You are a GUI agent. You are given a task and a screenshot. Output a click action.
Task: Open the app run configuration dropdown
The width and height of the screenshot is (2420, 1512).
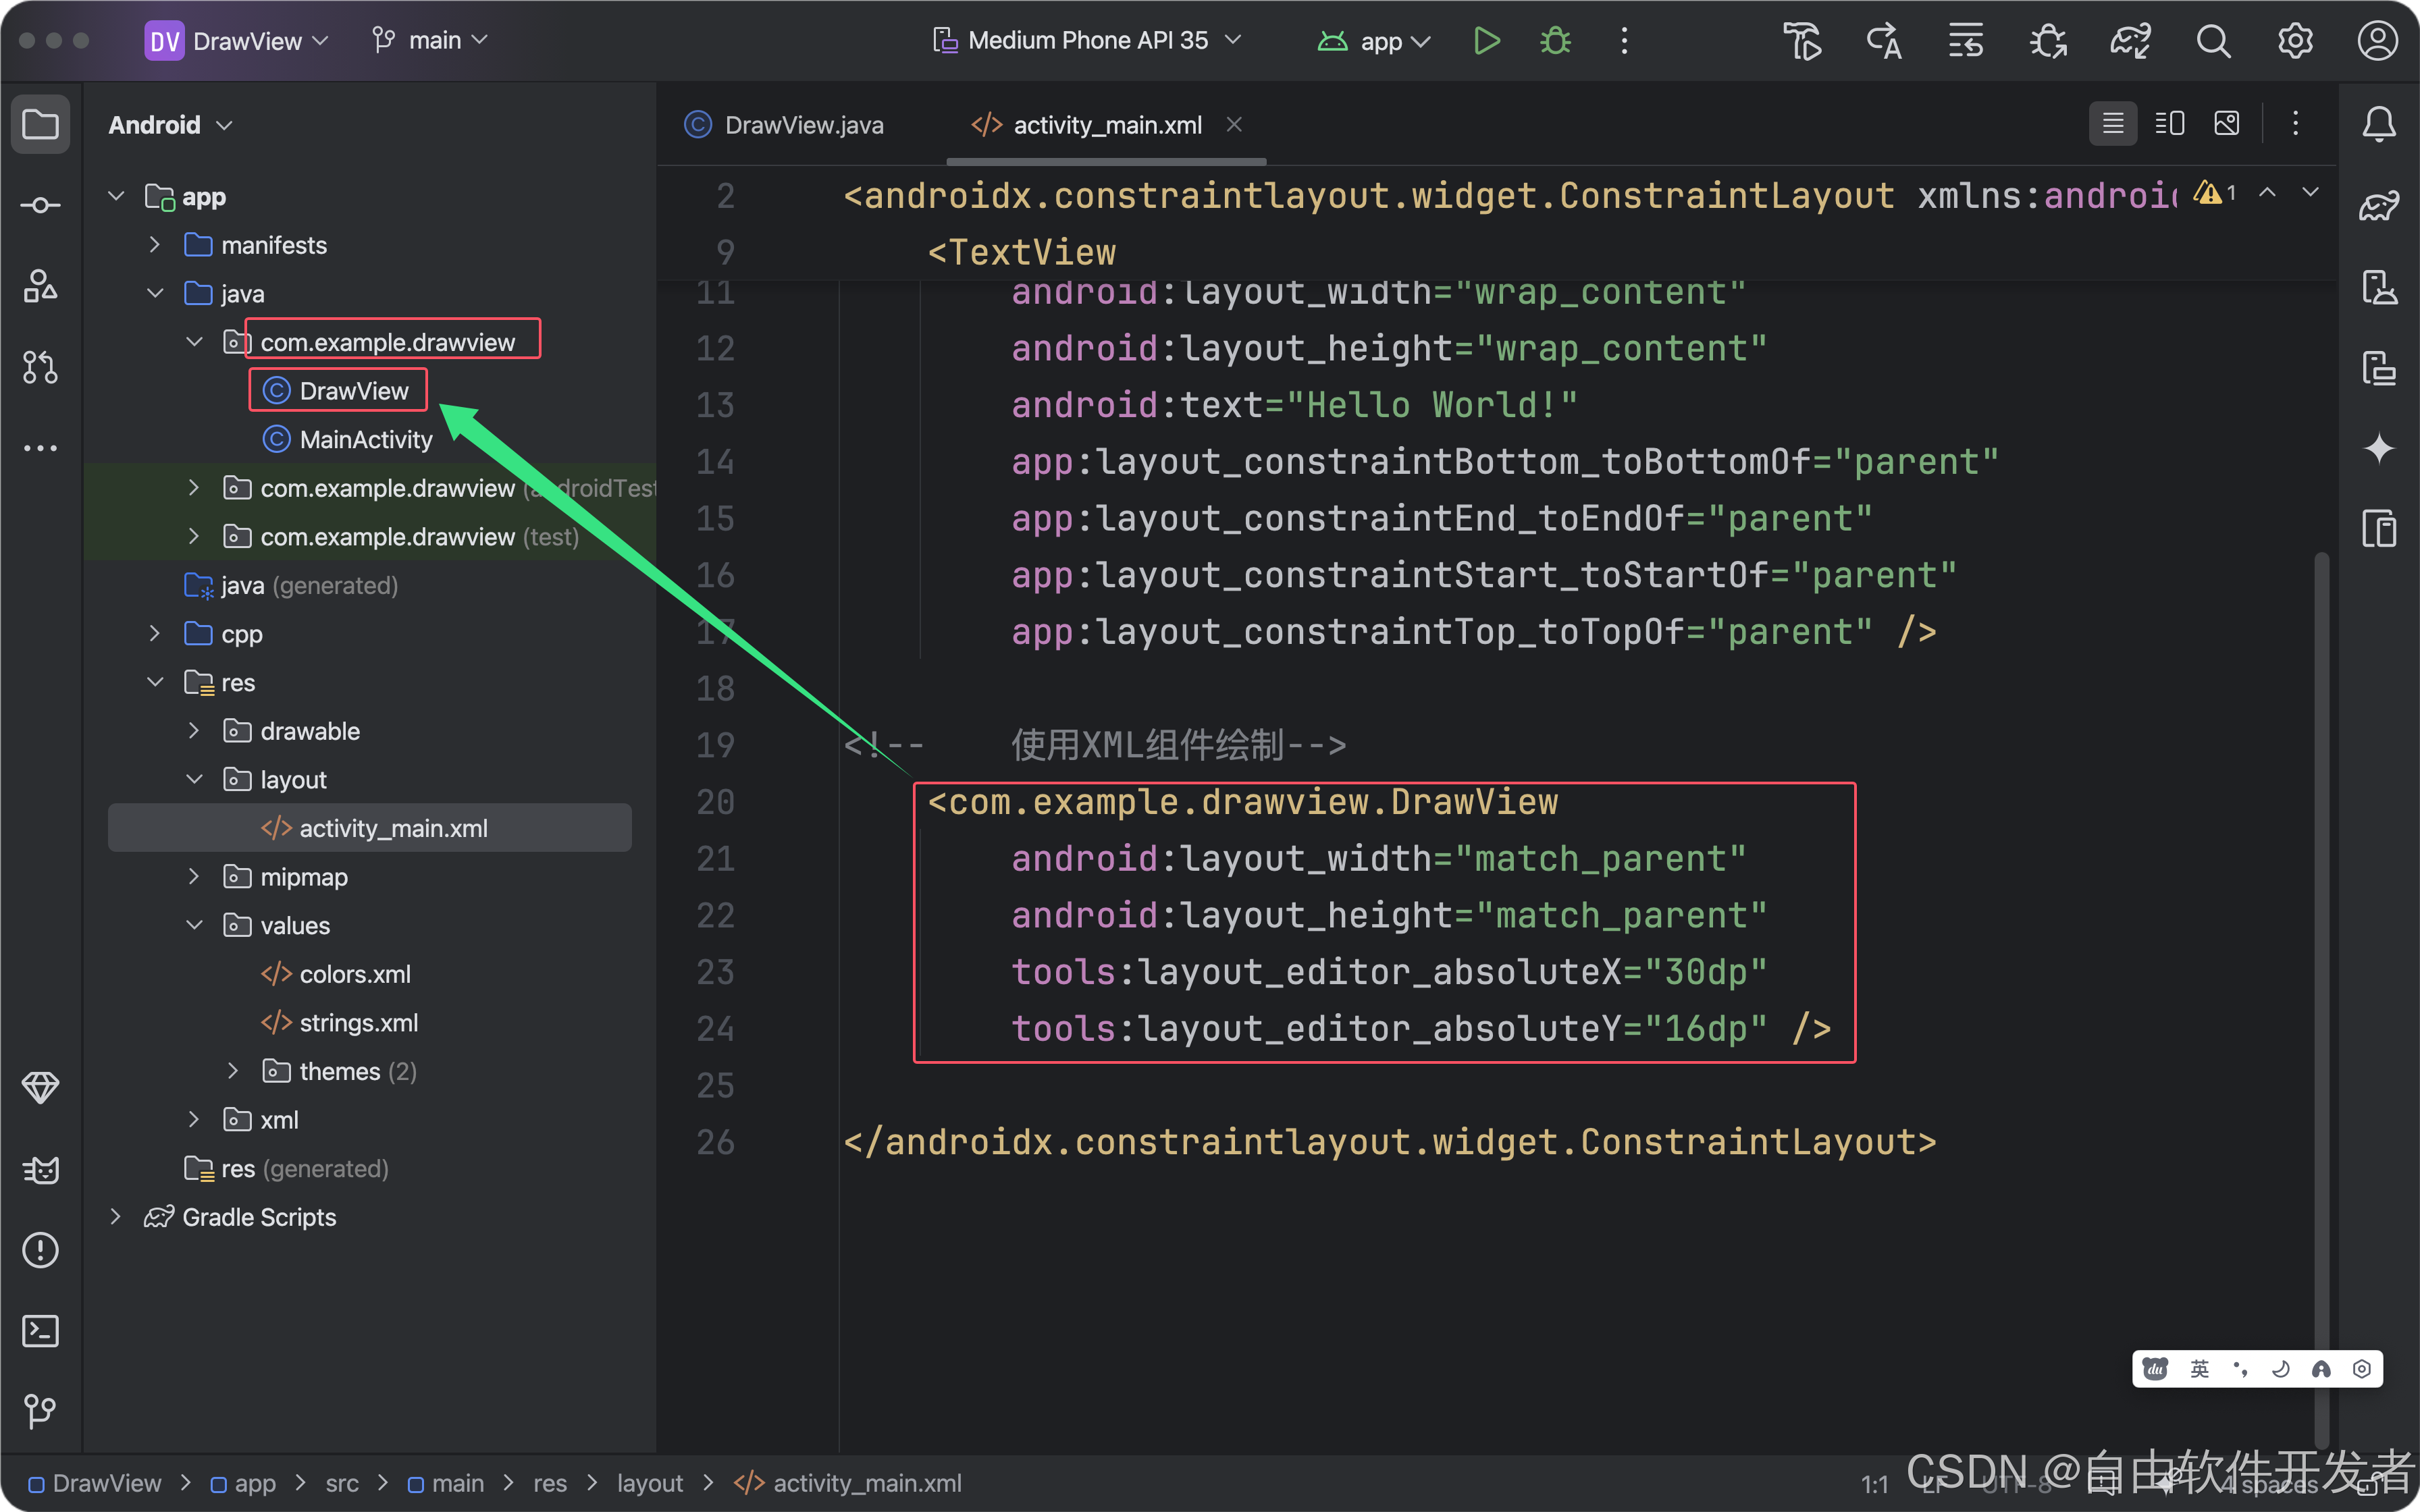point(1374,41)
